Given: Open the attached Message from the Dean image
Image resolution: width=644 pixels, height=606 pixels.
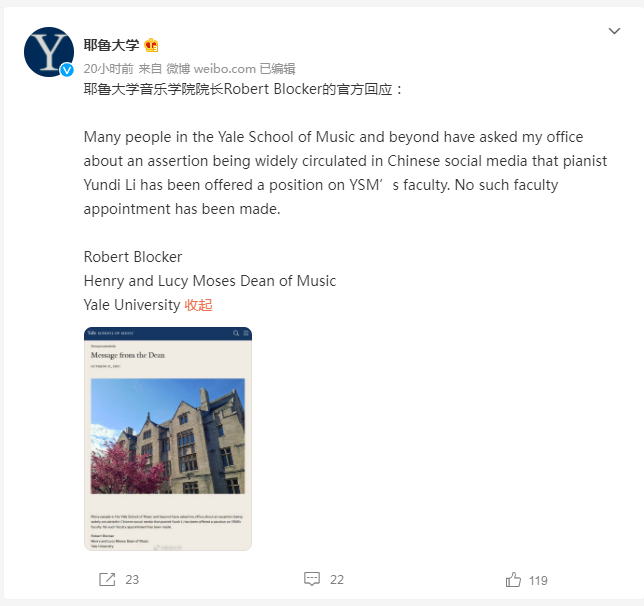Looking at the screenshot, I should click(x=168, y=438).
